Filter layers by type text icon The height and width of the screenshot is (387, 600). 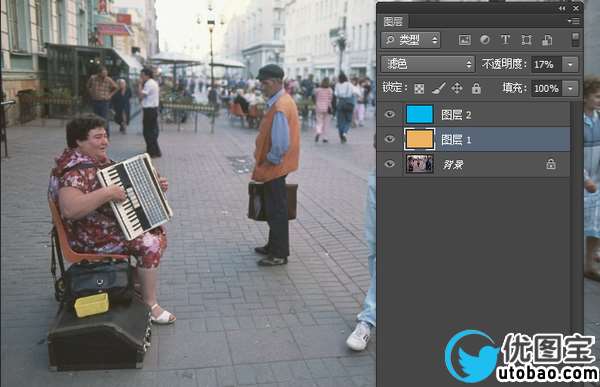[505, 40]
